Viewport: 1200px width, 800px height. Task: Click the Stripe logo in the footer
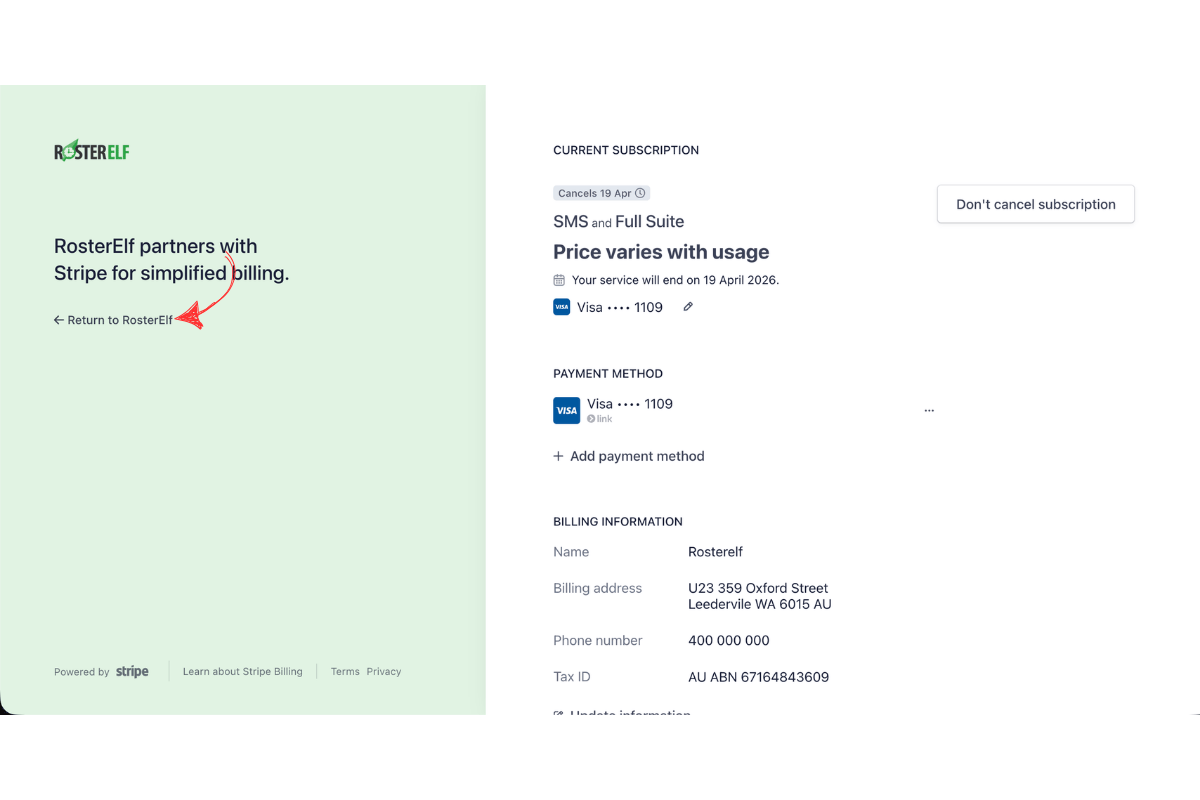pyautogui.click(x=131, y=671)
